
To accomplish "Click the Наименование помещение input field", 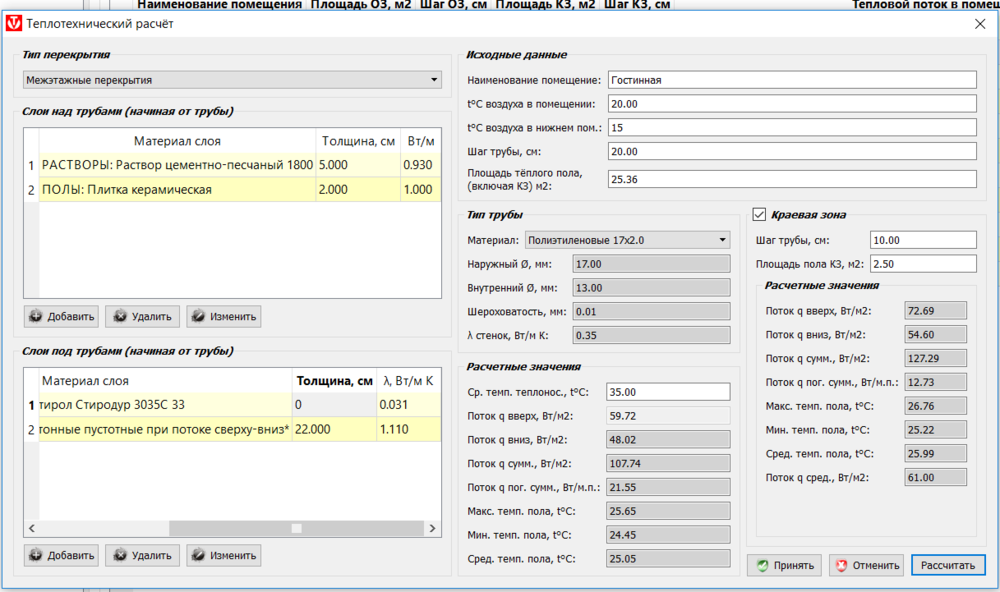I will coord(790,80).
